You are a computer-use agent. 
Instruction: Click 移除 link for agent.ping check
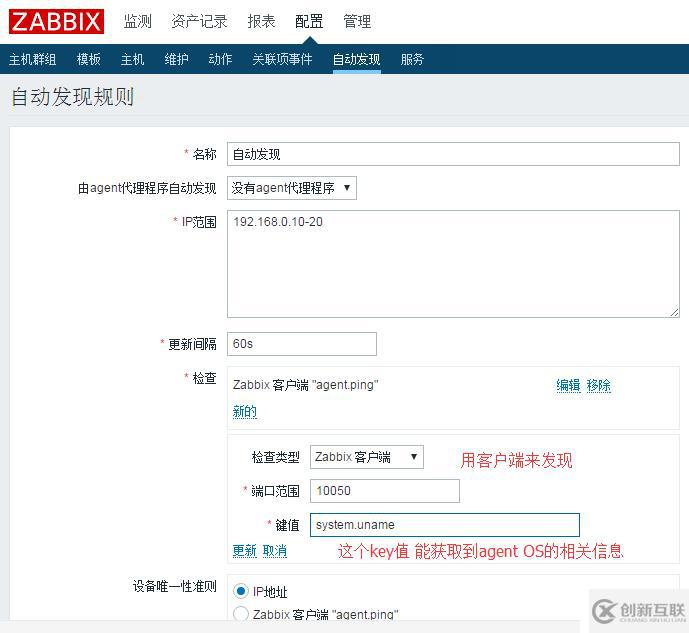[x=598, y=385]
